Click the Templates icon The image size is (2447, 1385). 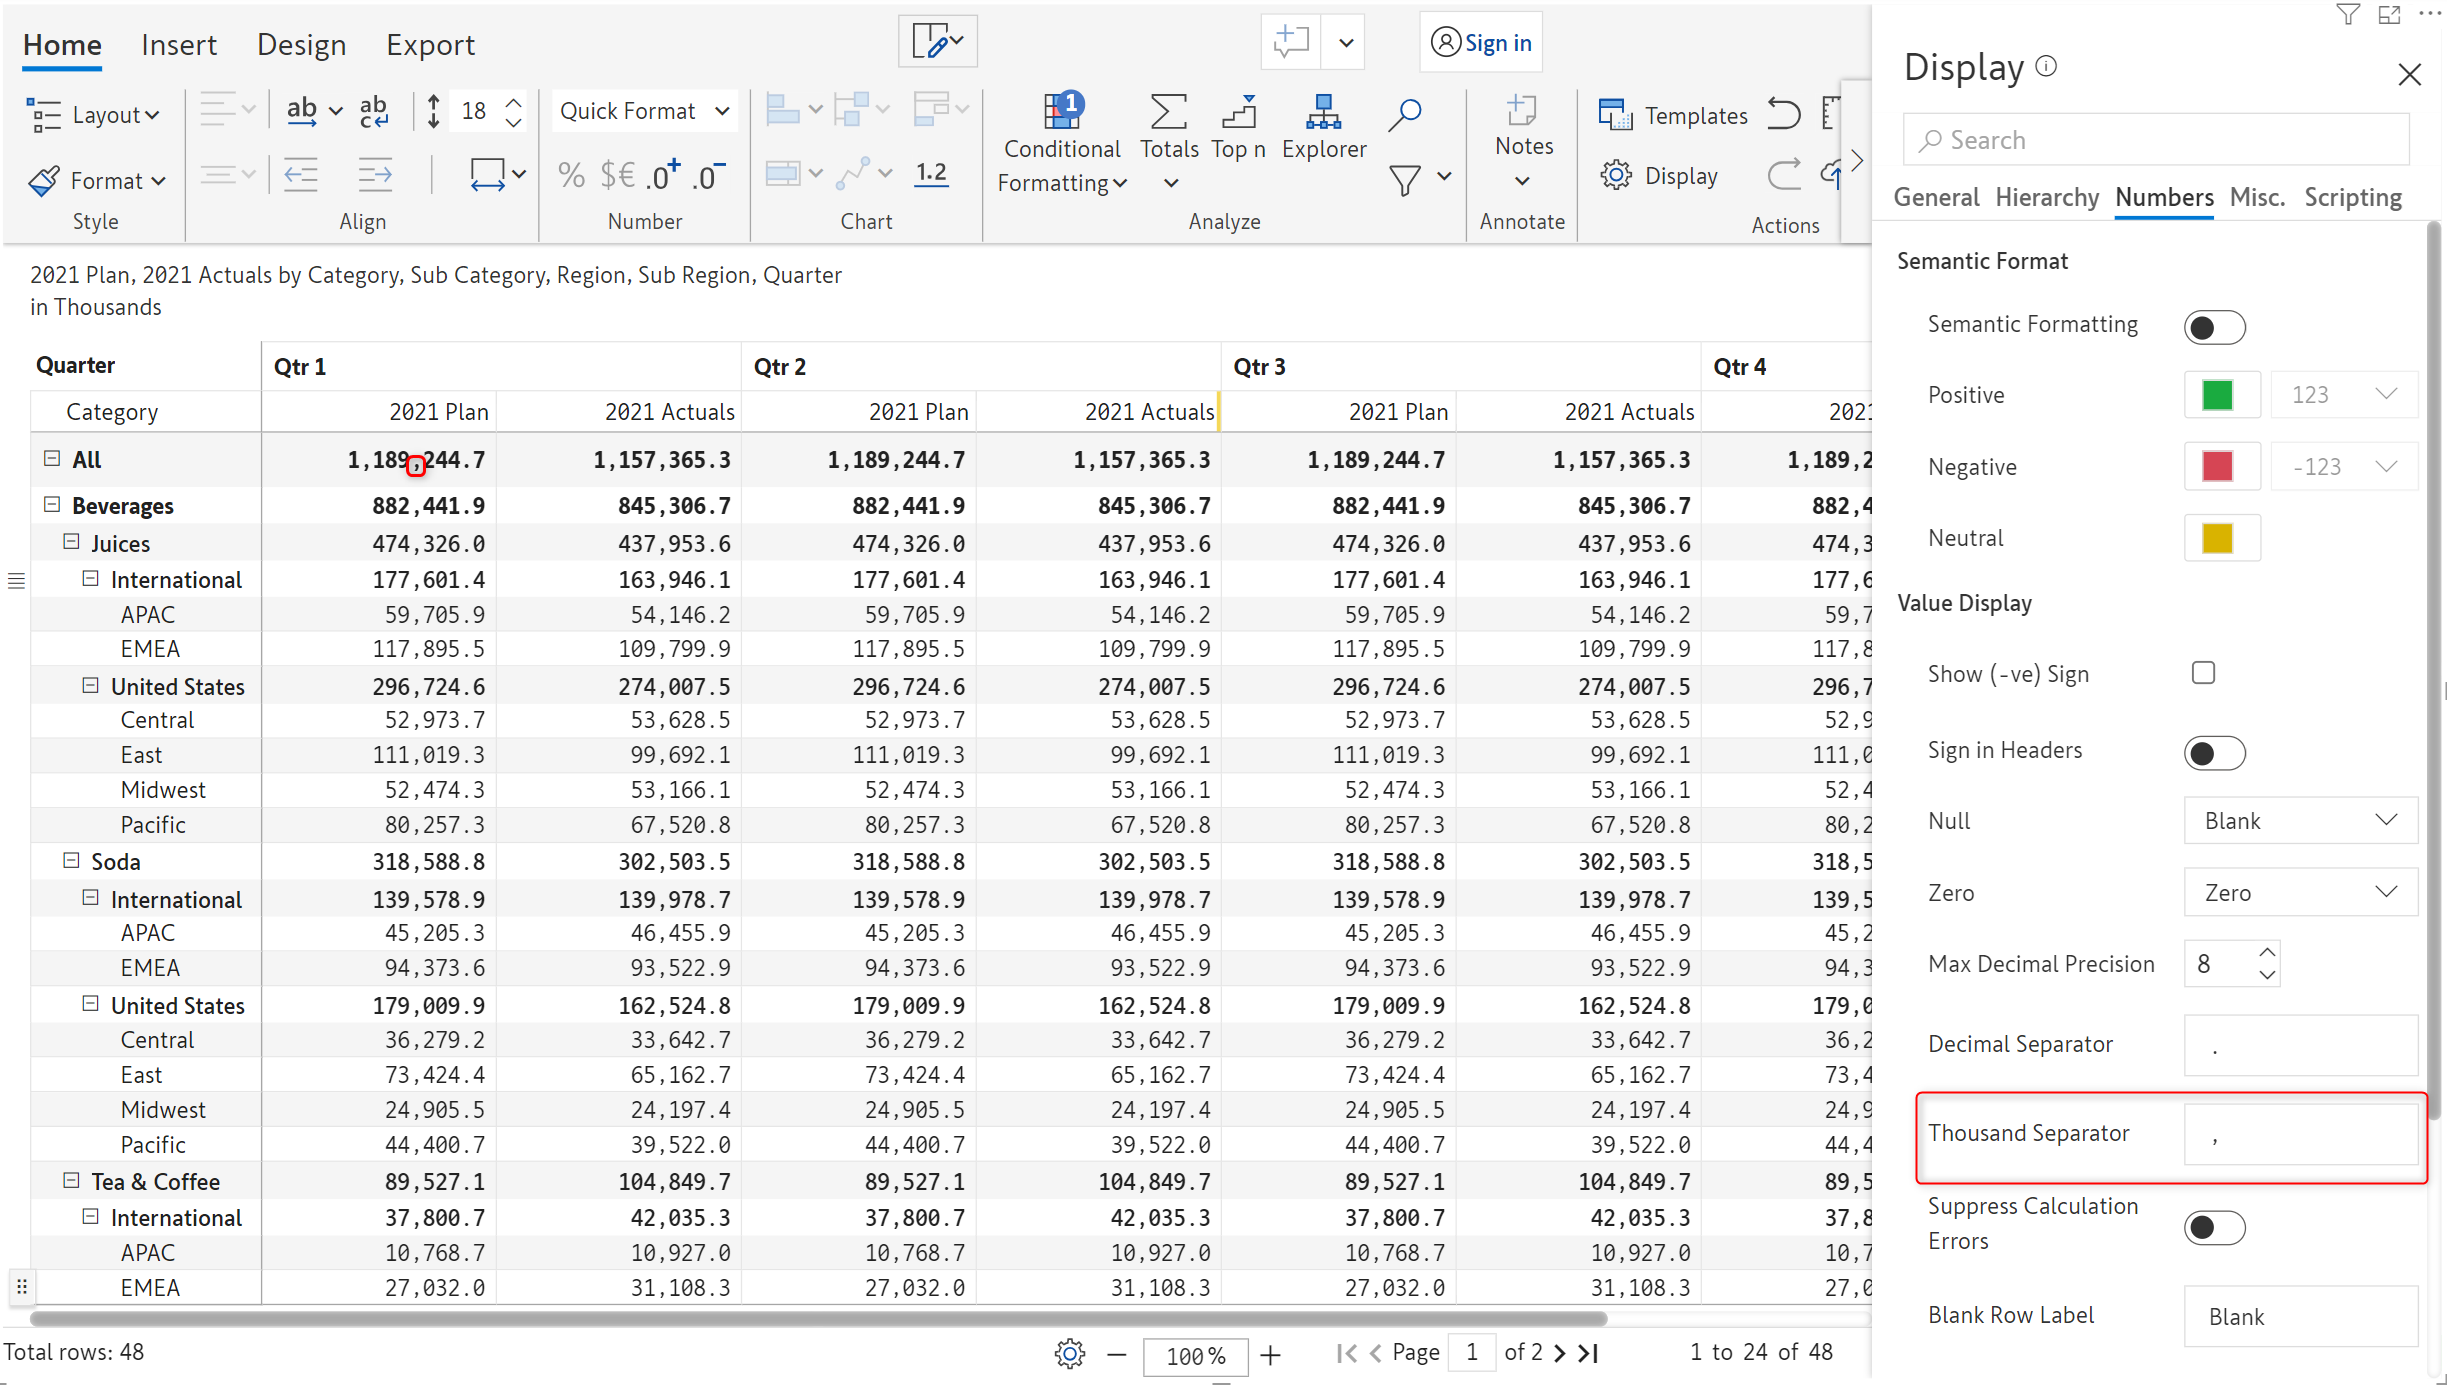tap(1614, 115)
